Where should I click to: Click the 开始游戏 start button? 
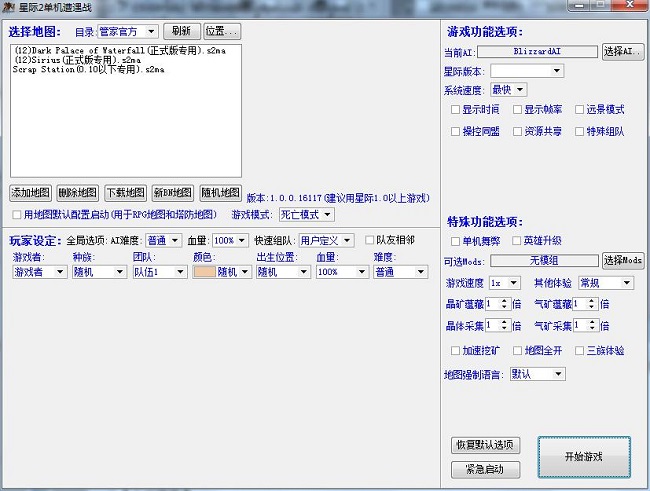584,457
